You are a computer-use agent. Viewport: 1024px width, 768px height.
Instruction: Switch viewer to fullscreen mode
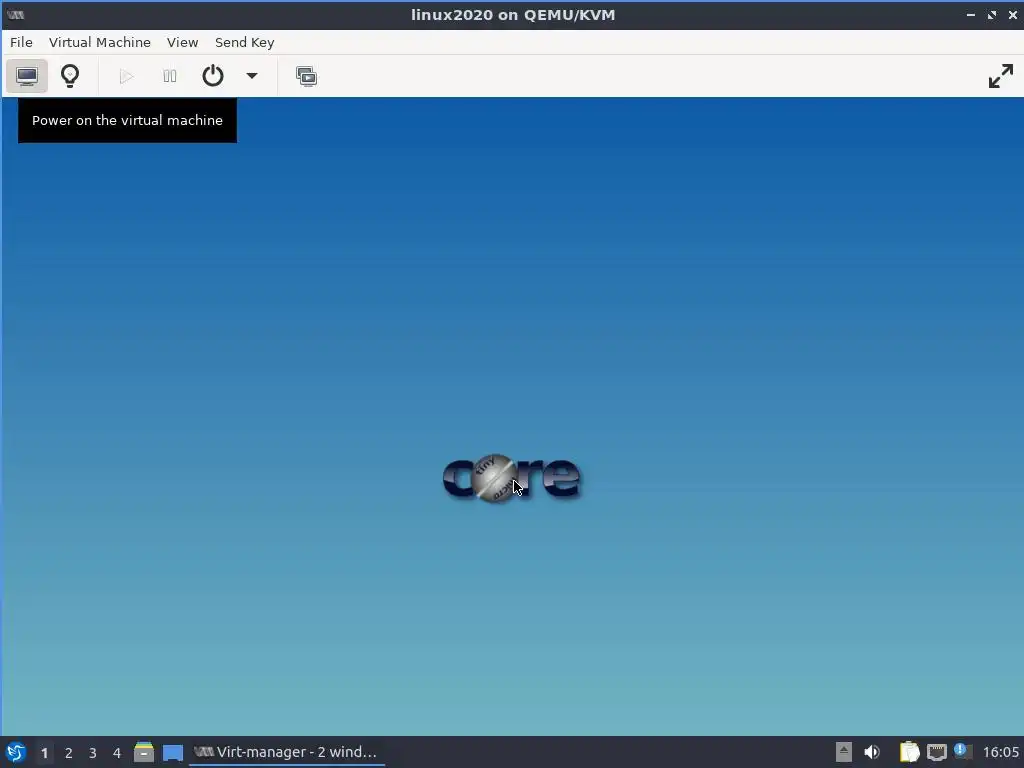click(x=1000, y=76)
